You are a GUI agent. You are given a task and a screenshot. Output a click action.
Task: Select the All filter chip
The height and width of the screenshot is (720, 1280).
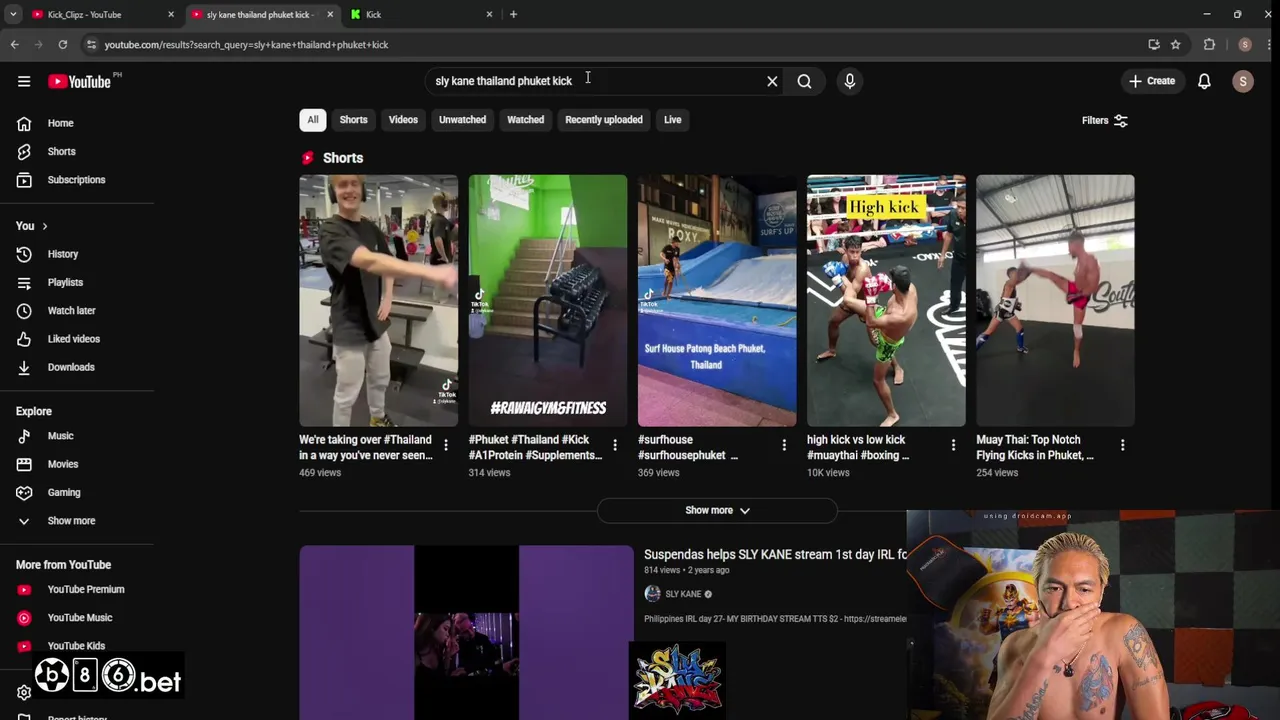313,120
